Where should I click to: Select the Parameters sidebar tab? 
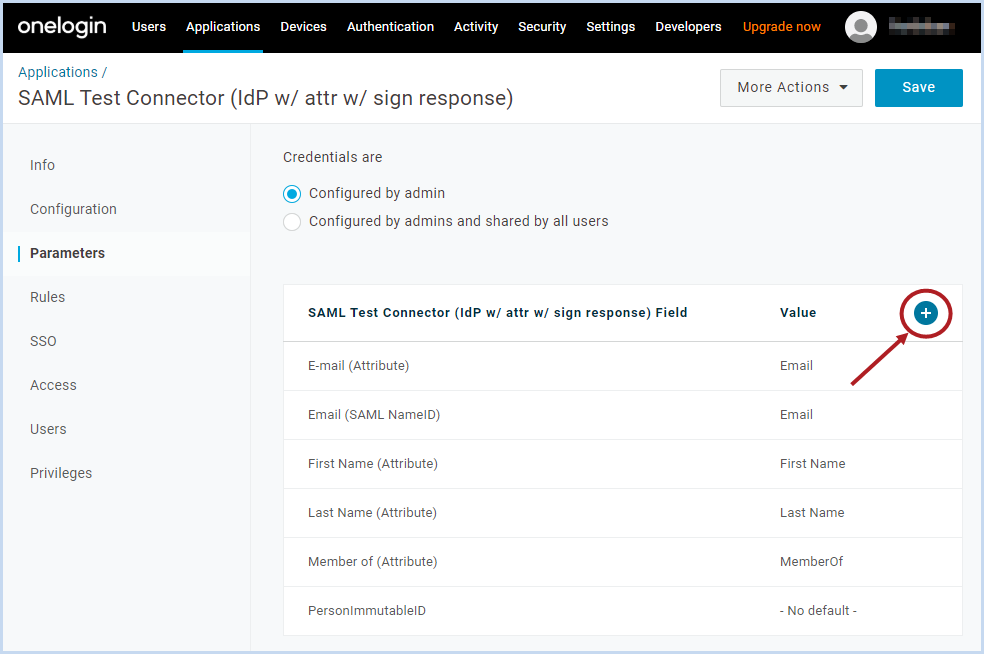(x=67, y=253)
